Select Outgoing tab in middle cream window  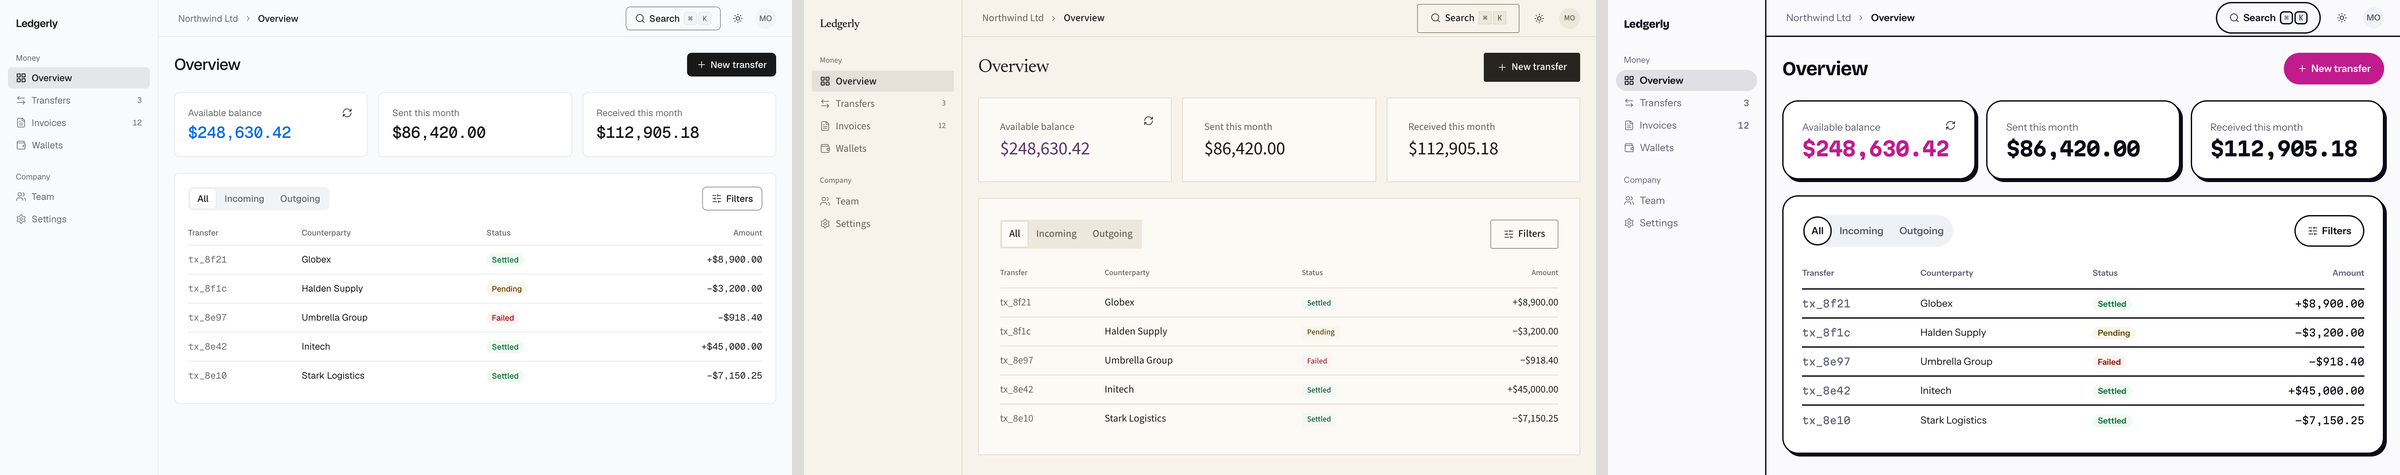(x=1112, y=234)
